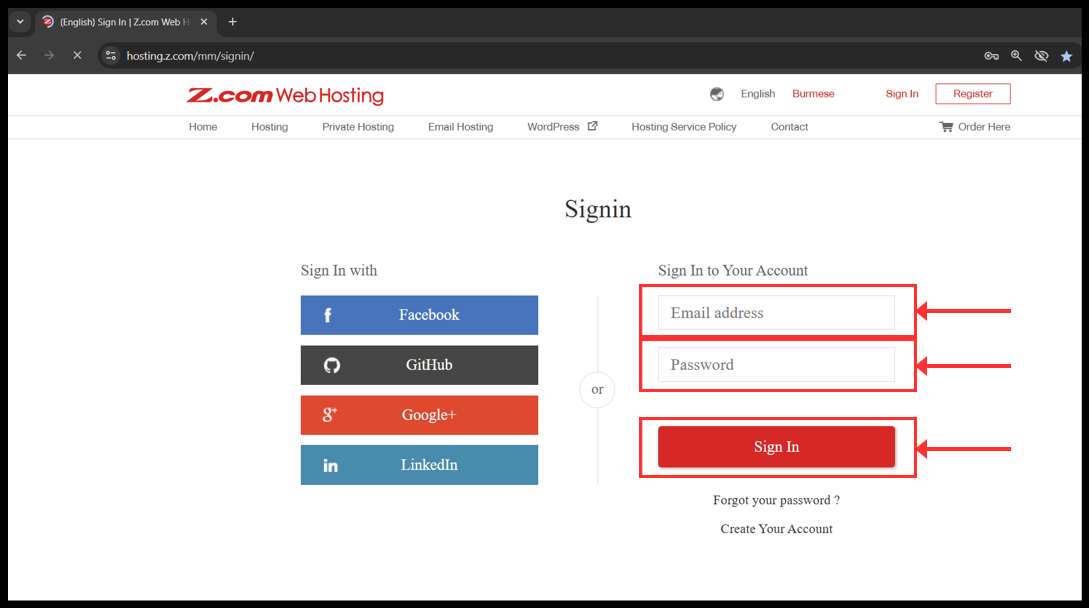Expand the tab search dropdown arrow

(x=20, y=22)
